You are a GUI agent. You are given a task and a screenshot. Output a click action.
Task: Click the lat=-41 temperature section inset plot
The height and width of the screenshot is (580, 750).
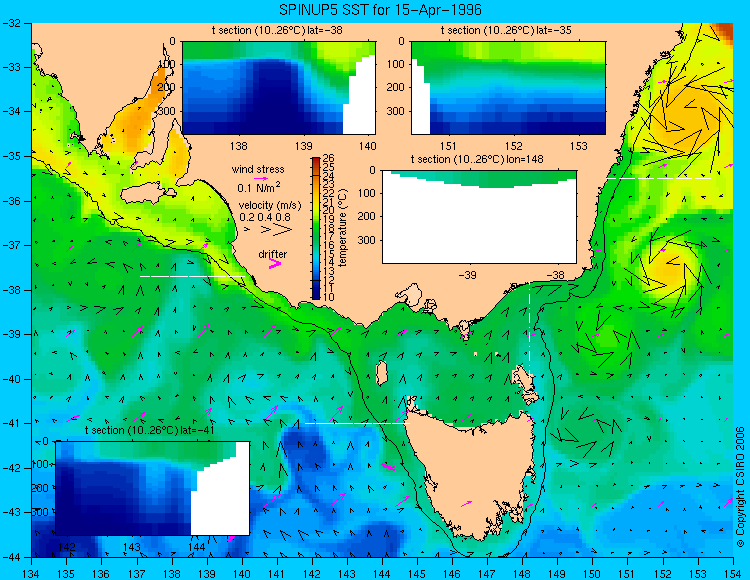pos(153,488)
